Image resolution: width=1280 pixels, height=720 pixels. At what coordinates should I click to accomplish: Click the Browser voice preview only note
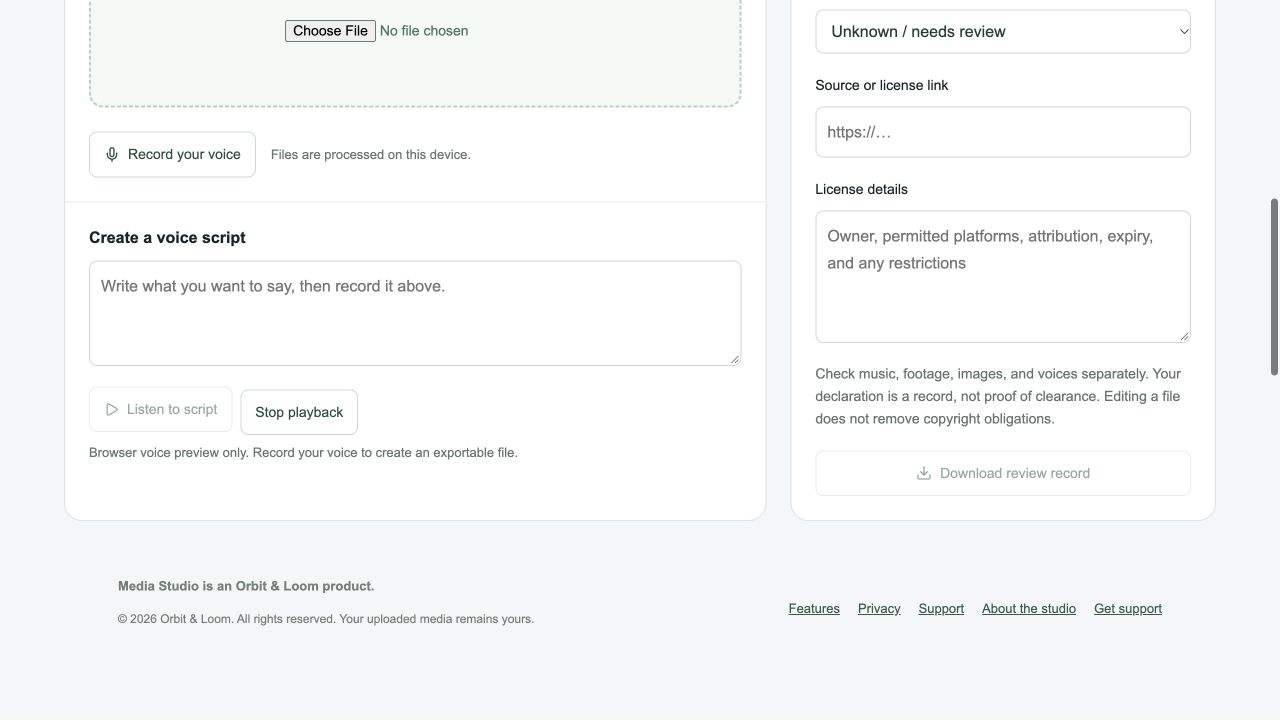303,453
